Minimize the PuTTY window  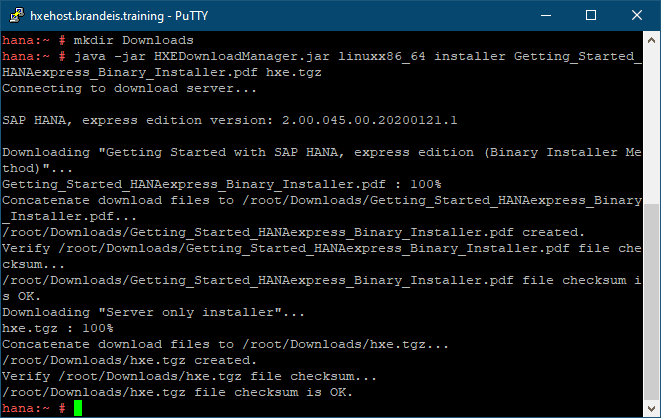click(x=546, y=16)
